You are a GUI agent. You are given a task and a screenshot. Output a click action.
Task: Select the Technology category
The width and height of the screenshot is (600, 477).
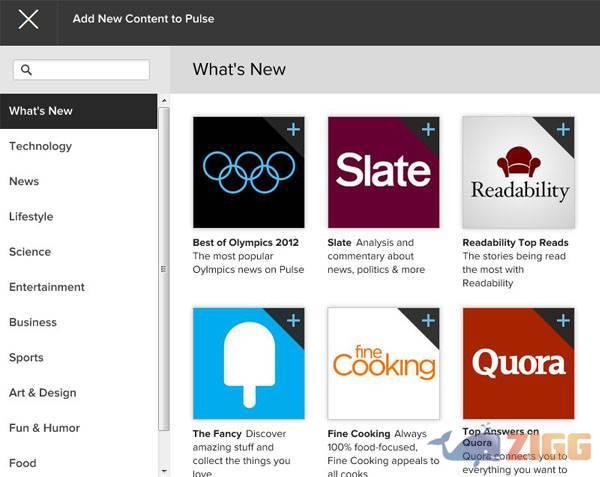[78, 146]
